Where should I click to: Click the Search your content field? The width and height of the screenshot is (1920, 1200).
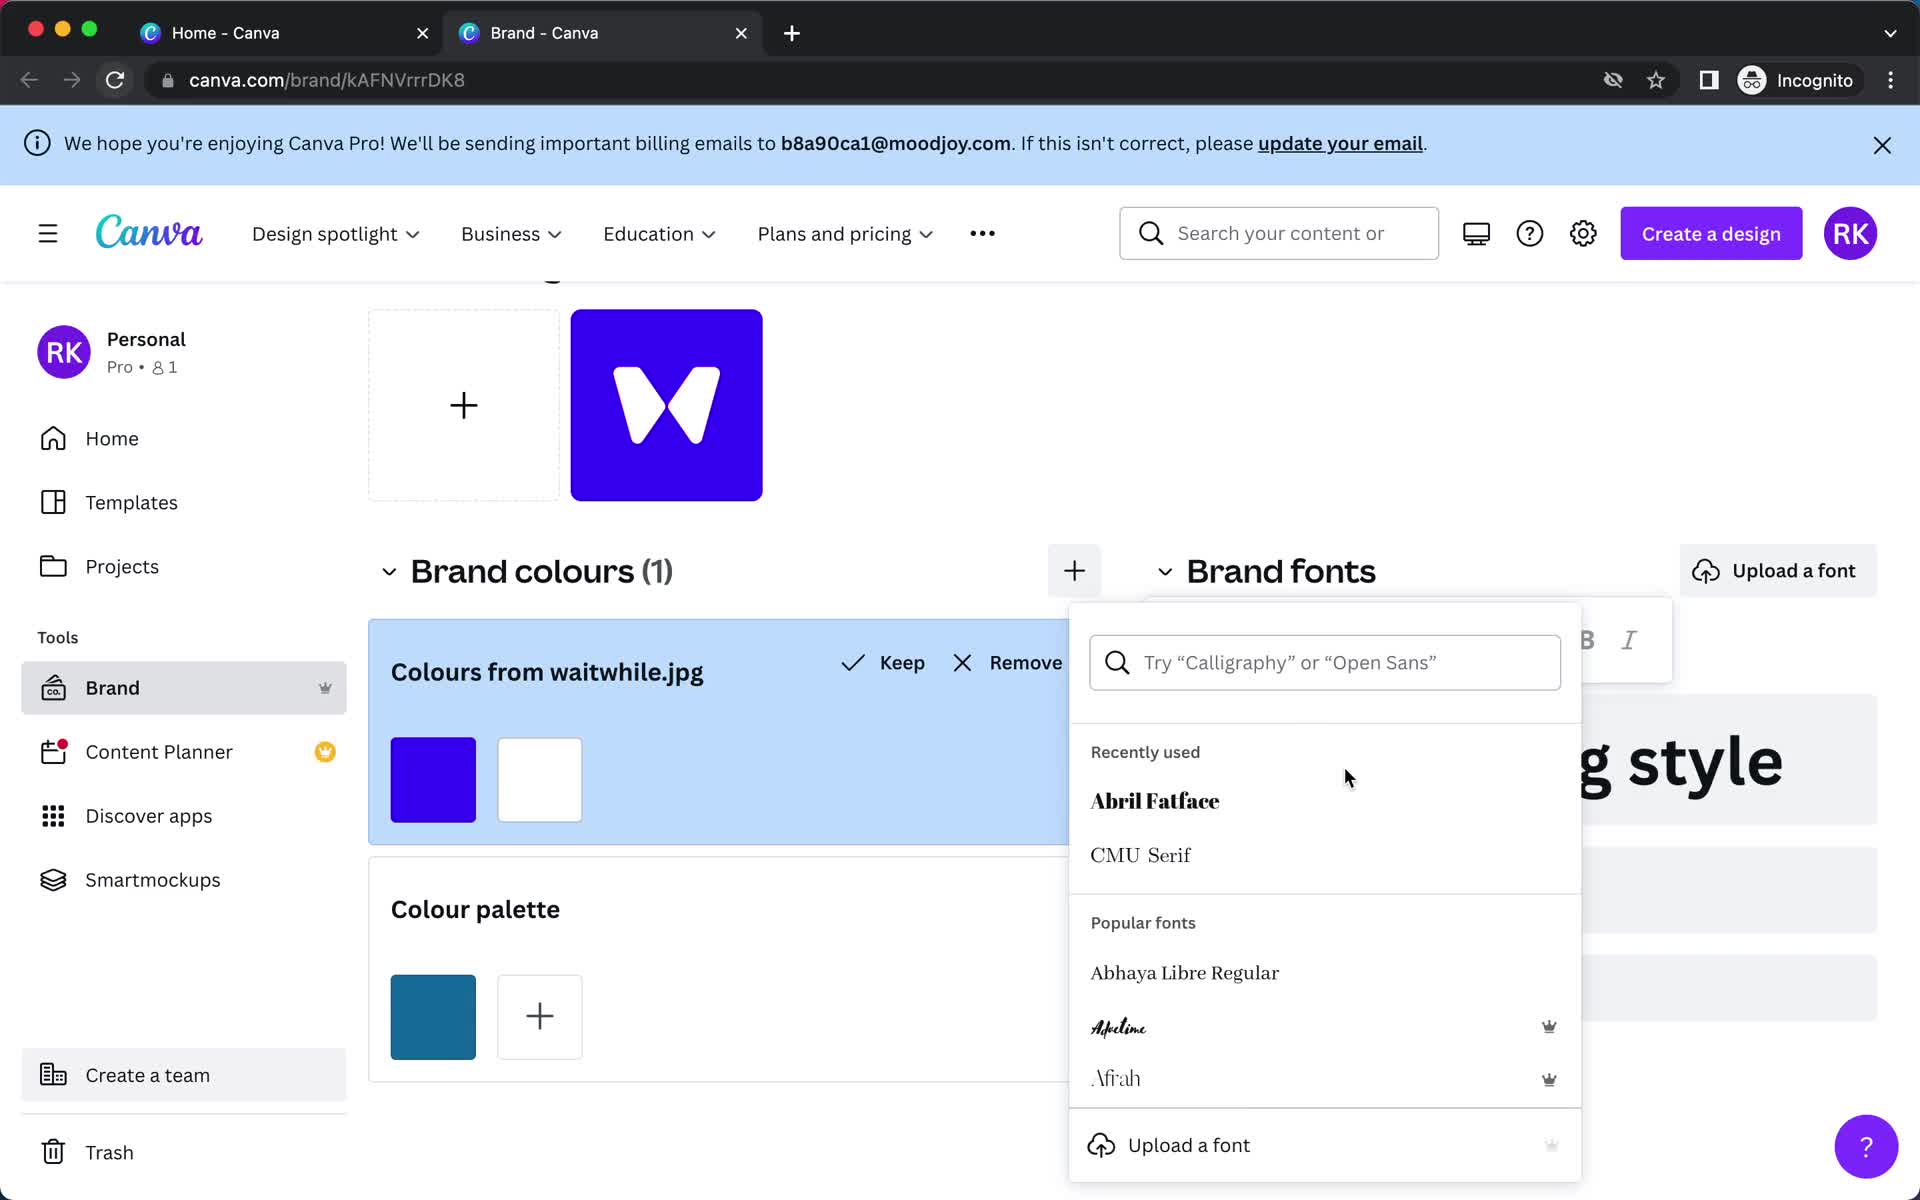(1279, 234)
